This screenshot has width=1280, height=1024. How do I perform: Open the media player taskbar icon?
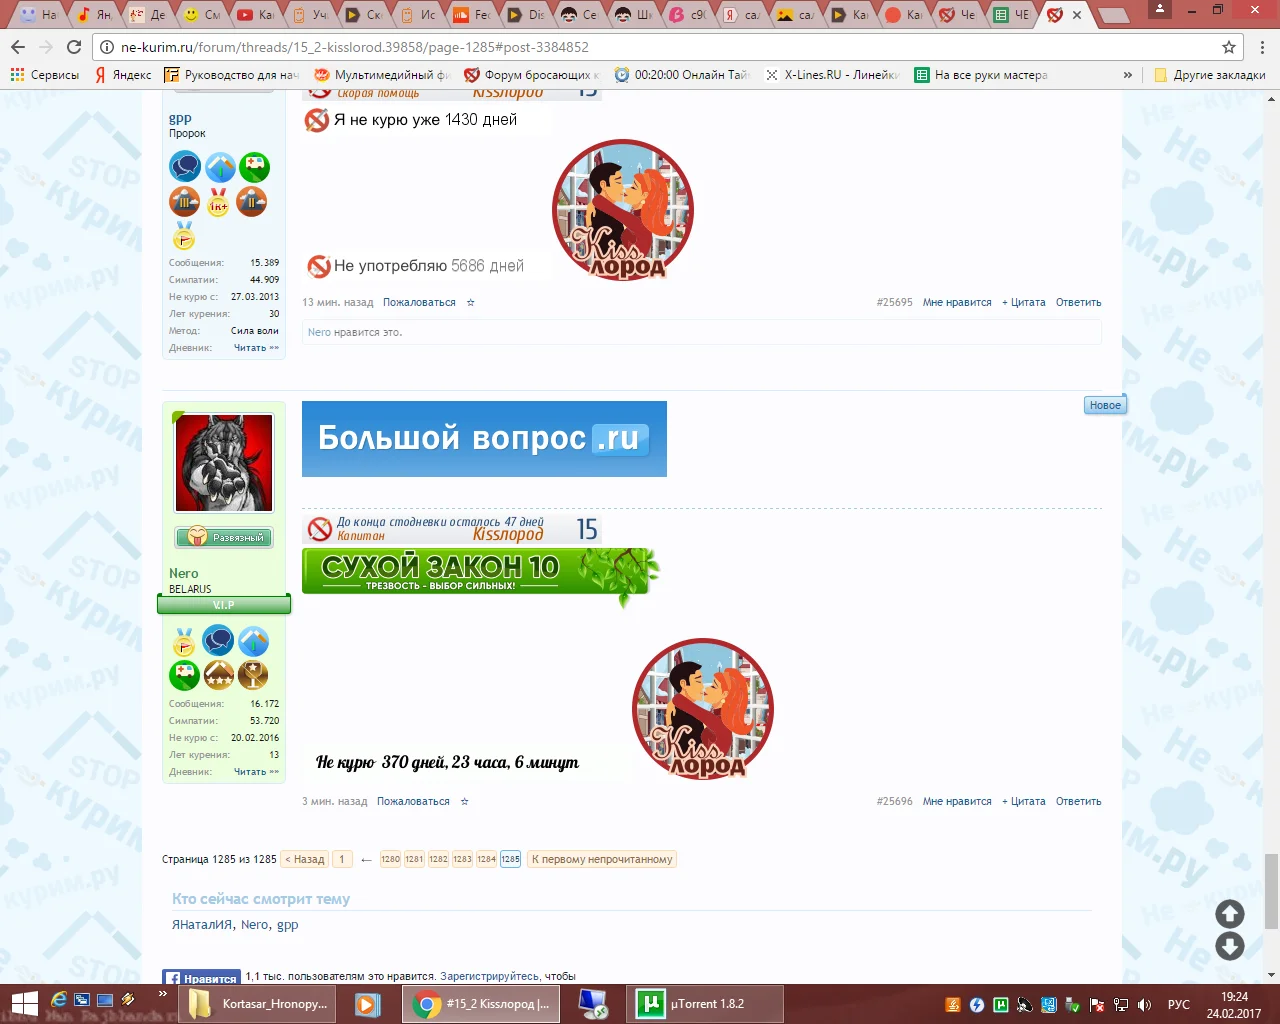(368, 1004)
